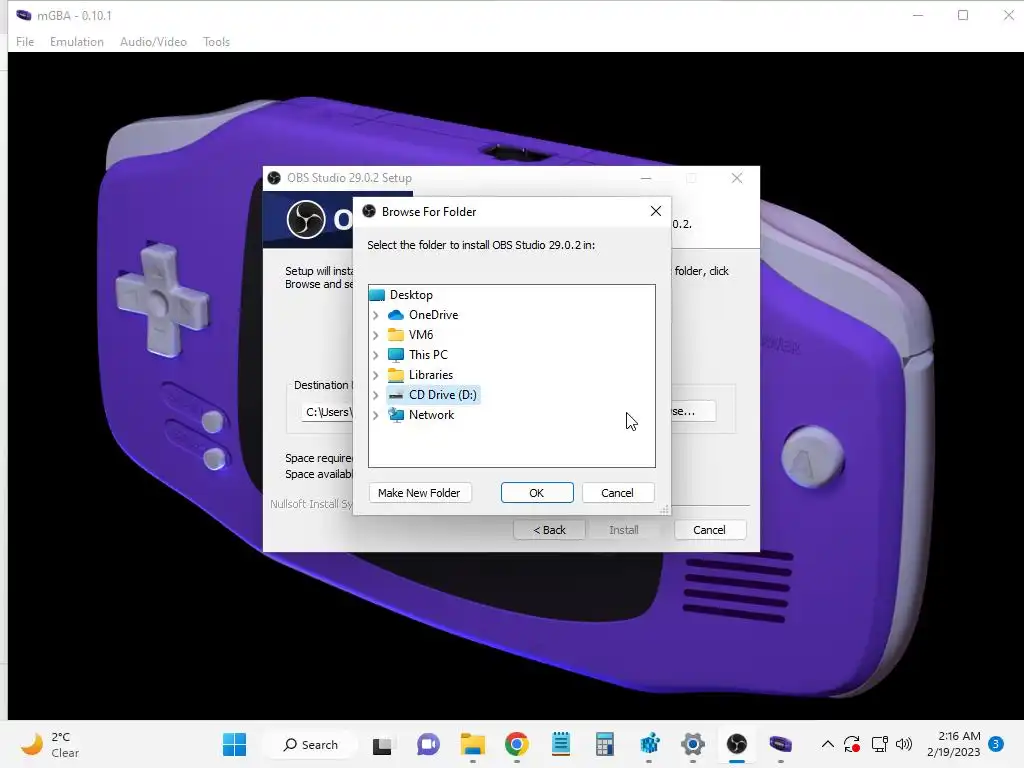Open Google Chrome from taskbar
The width and height of the screenshot is (1024, 768).
(517, 744)
